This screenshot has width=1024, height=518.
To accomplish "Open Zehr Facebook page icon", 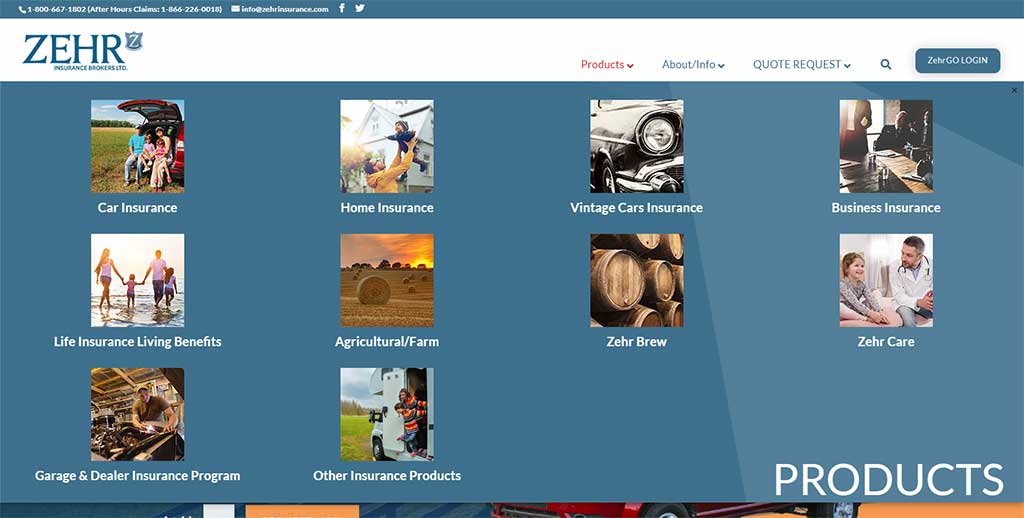I will pyautogui.click(x=342, y=8).
